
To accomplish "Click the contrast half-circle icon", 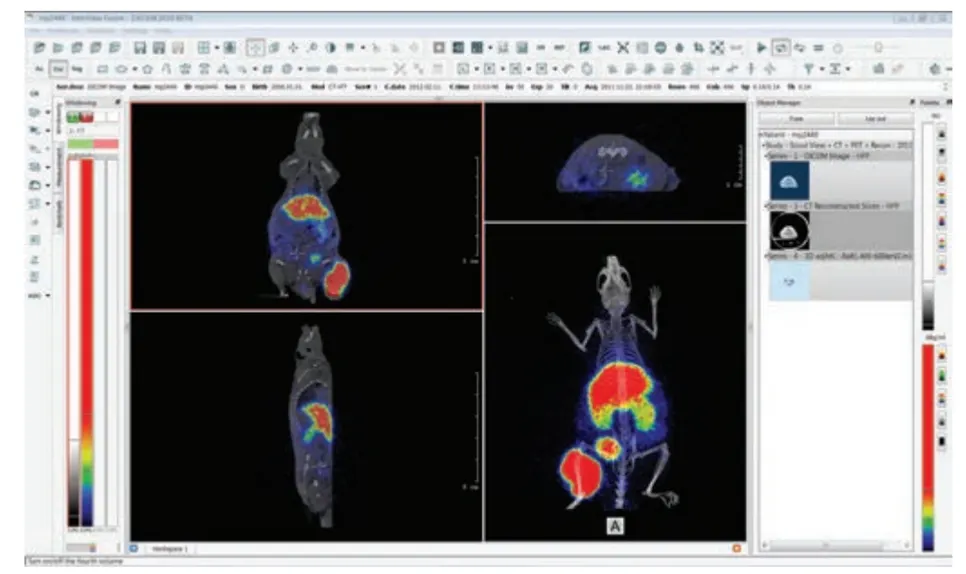I will [x=331, y=47].
